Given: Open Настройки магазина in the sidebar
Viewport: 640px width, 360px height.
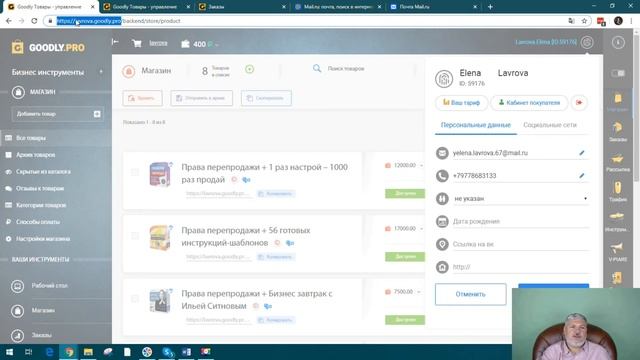Looking at the screenshot, I should [43, 238].
